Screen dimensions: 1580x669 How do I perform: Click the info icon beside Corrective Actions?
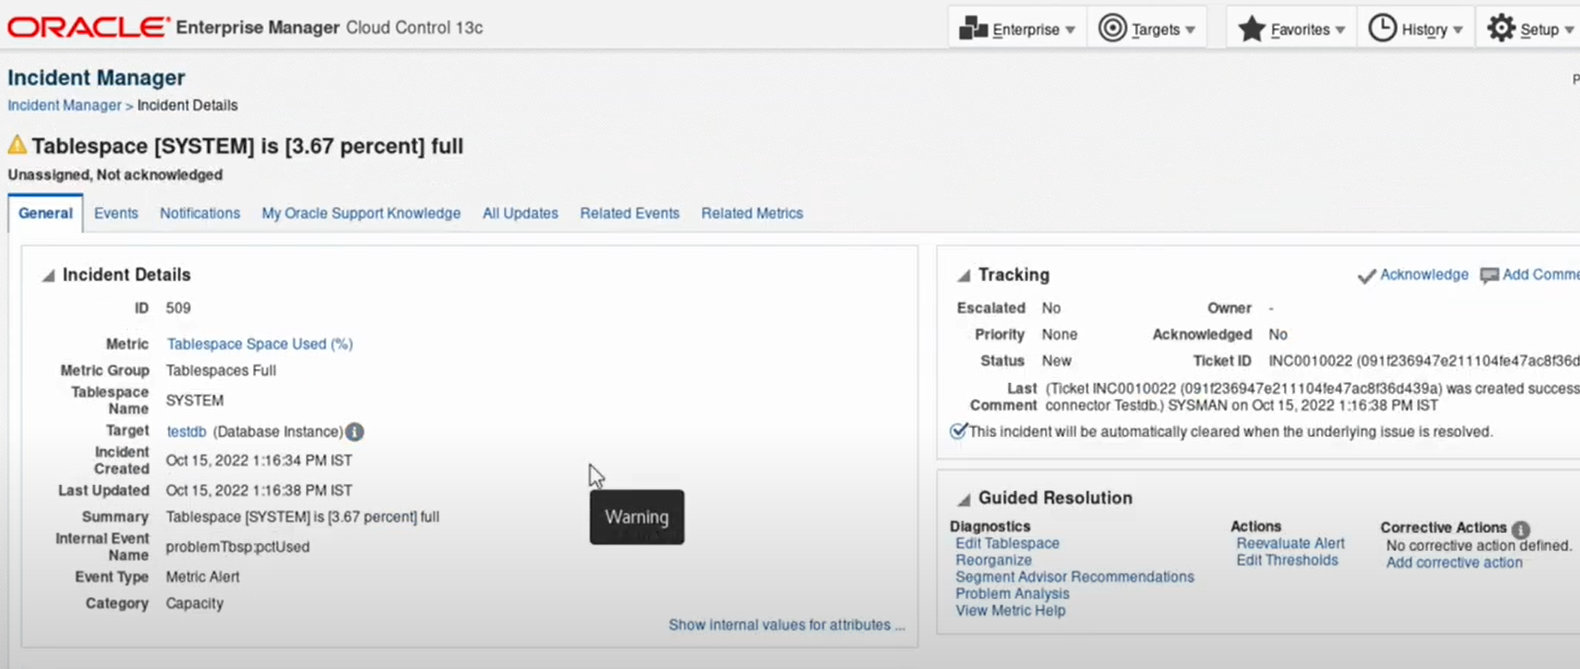[x=1520, y=529]
